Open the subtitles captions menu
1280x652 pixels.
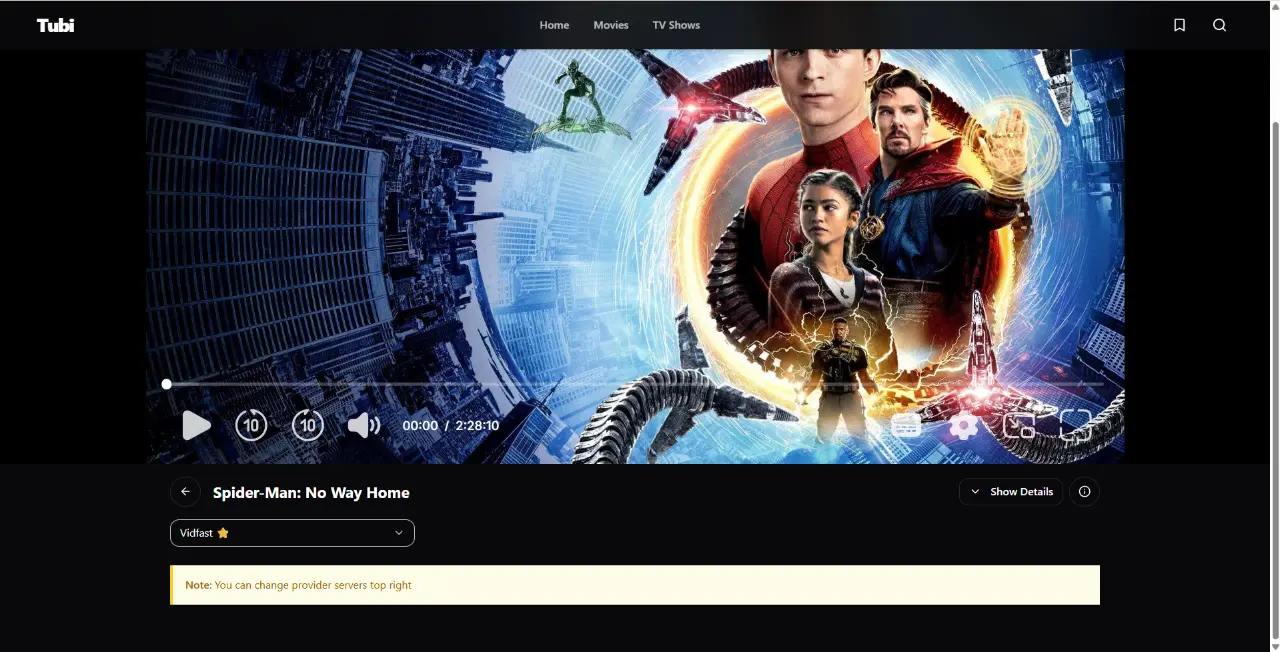(906, 426)
